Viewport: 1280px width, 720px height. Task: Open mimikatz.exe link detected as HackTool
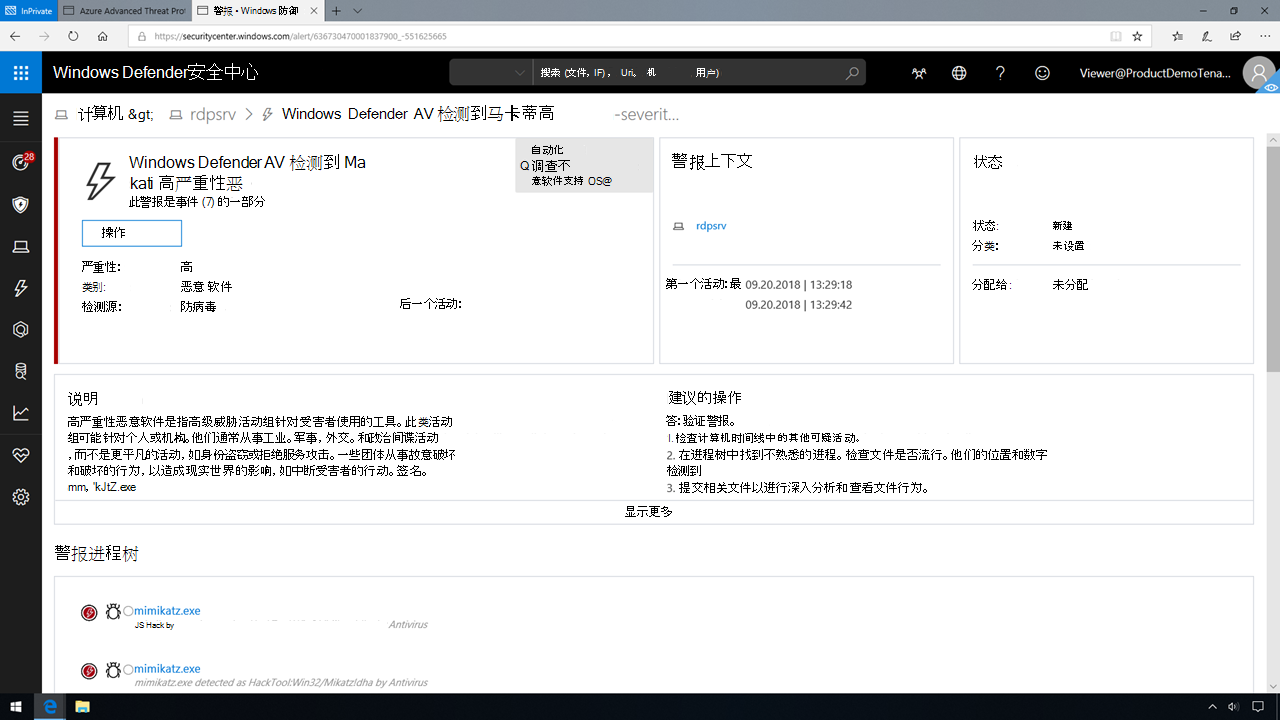tap(167, 669)
